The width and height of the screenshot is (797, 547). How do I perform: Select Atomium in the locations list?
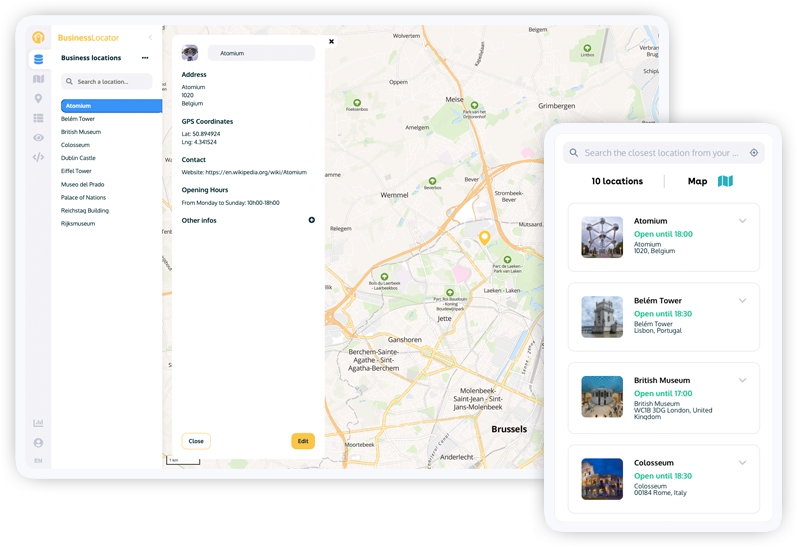111,106
